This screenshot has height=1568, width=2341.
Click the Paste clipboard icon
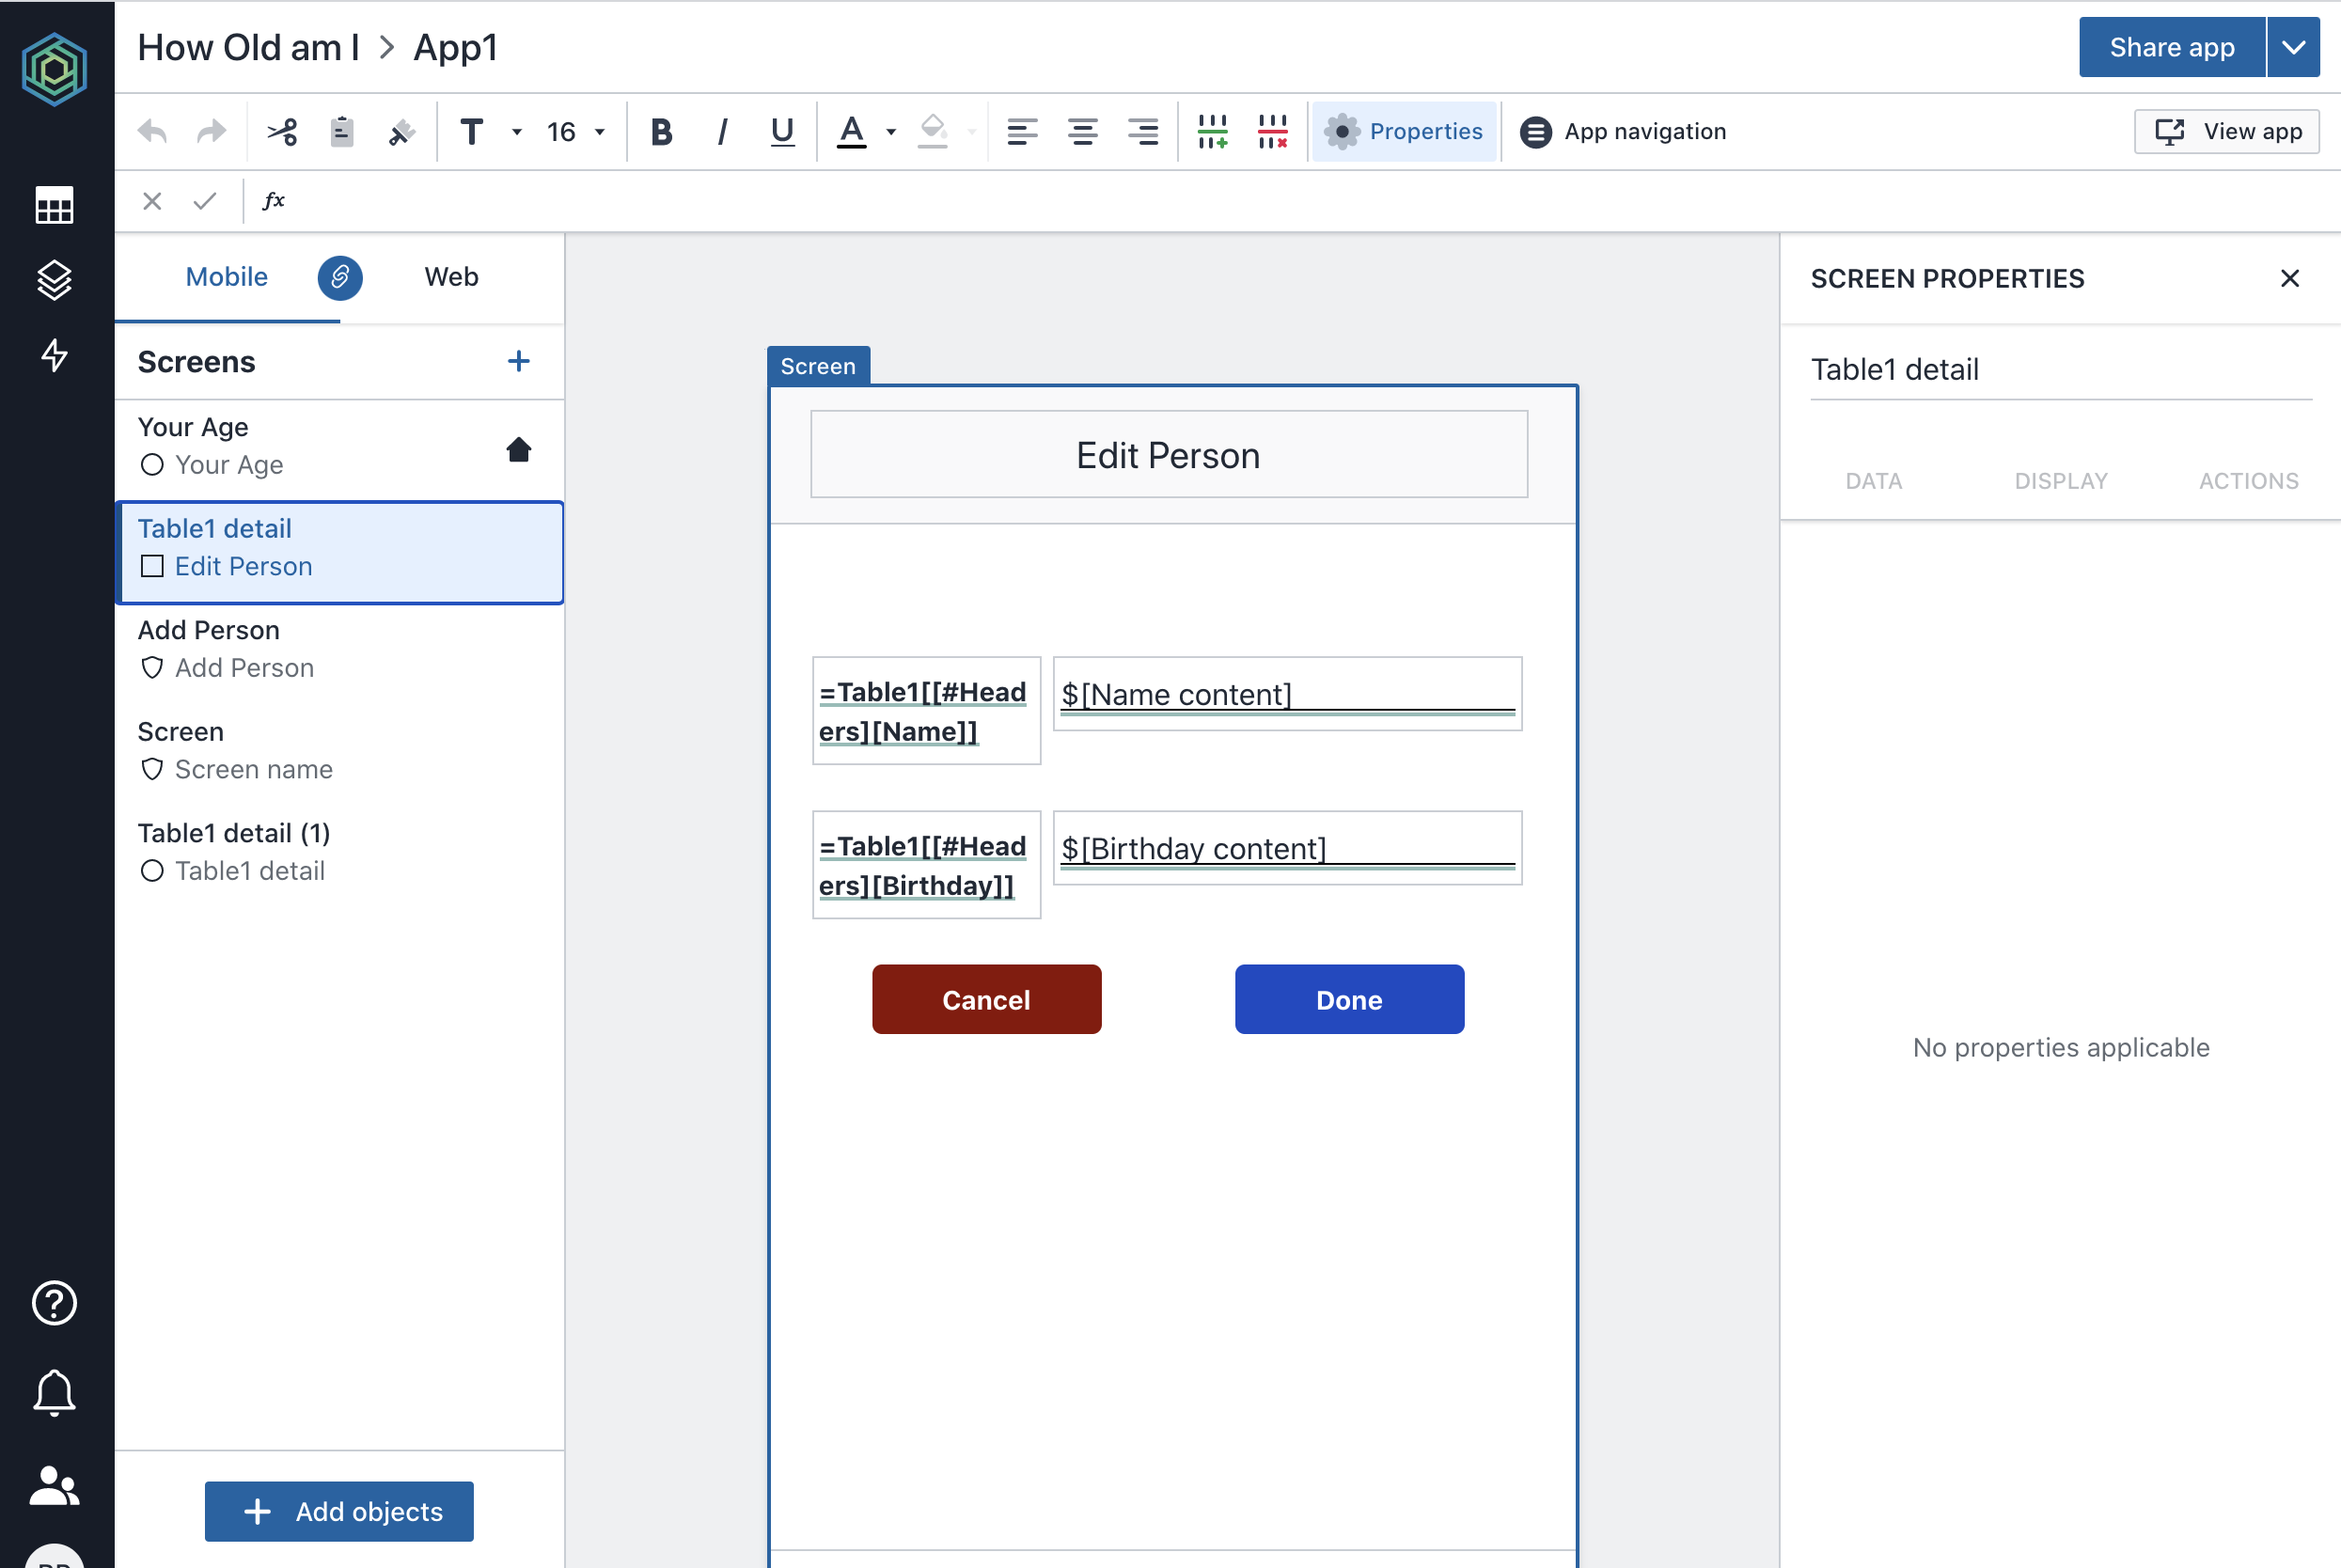pos(340,131)
